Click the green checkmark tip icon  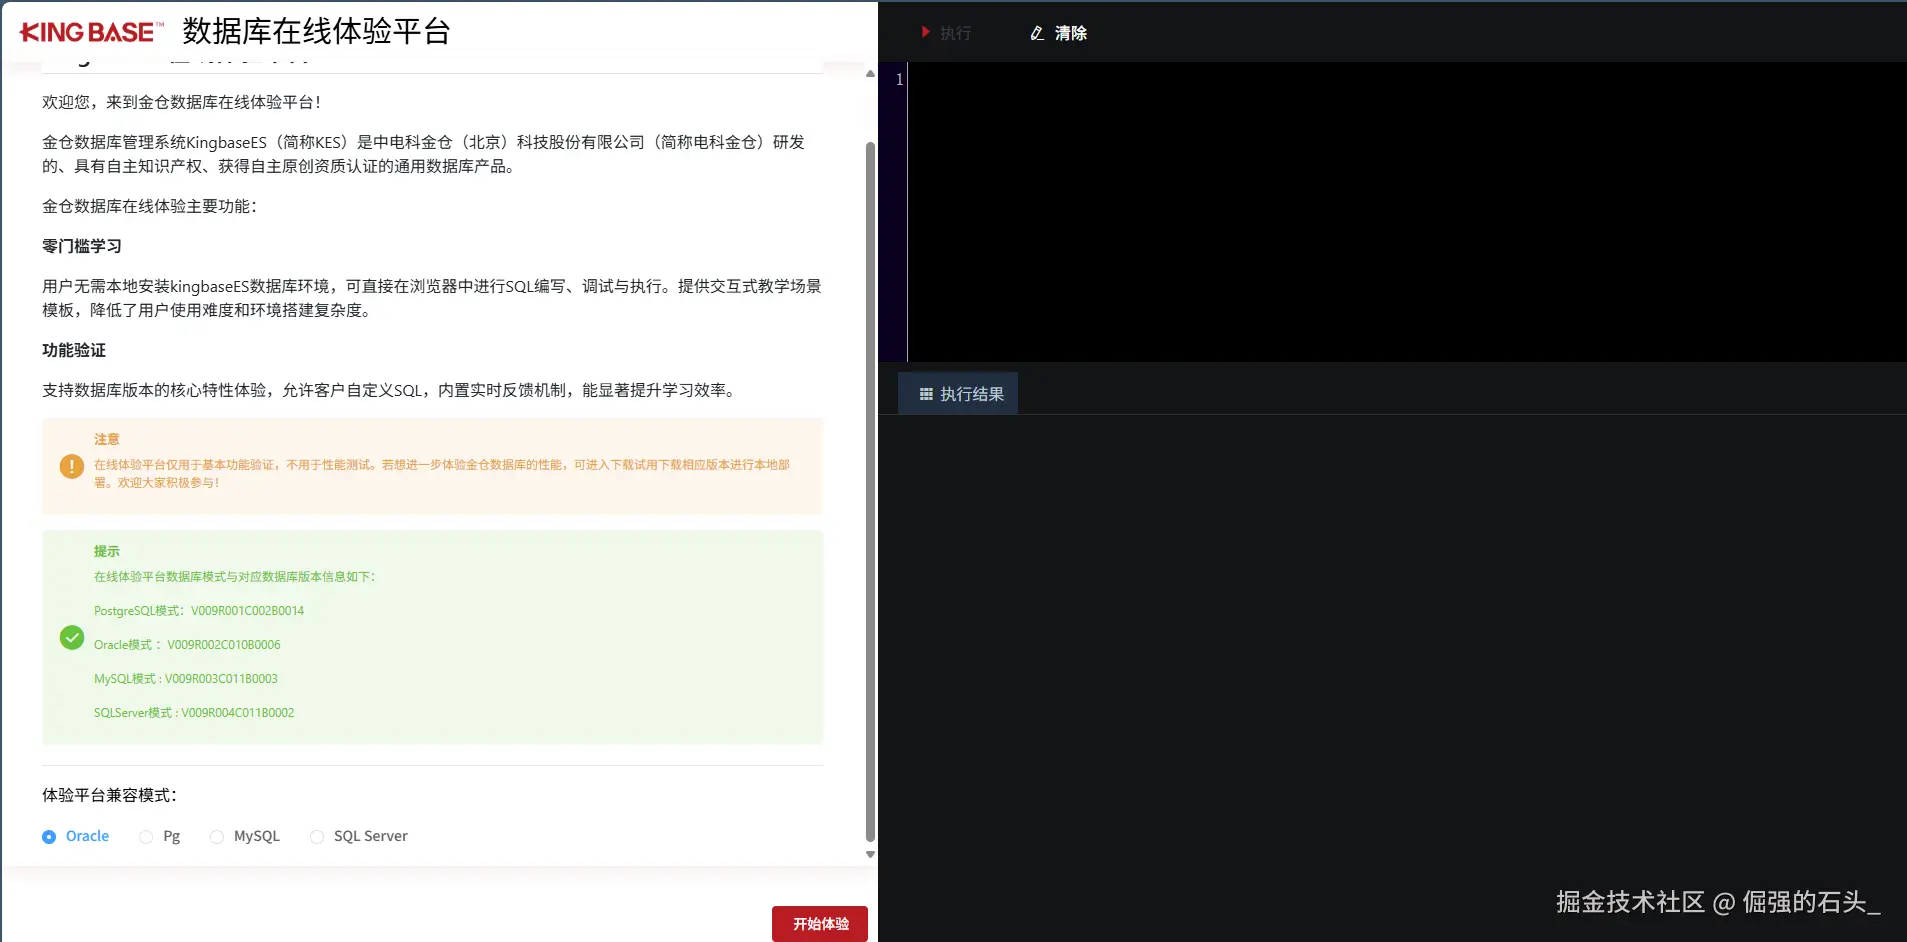tap(72, 637)
